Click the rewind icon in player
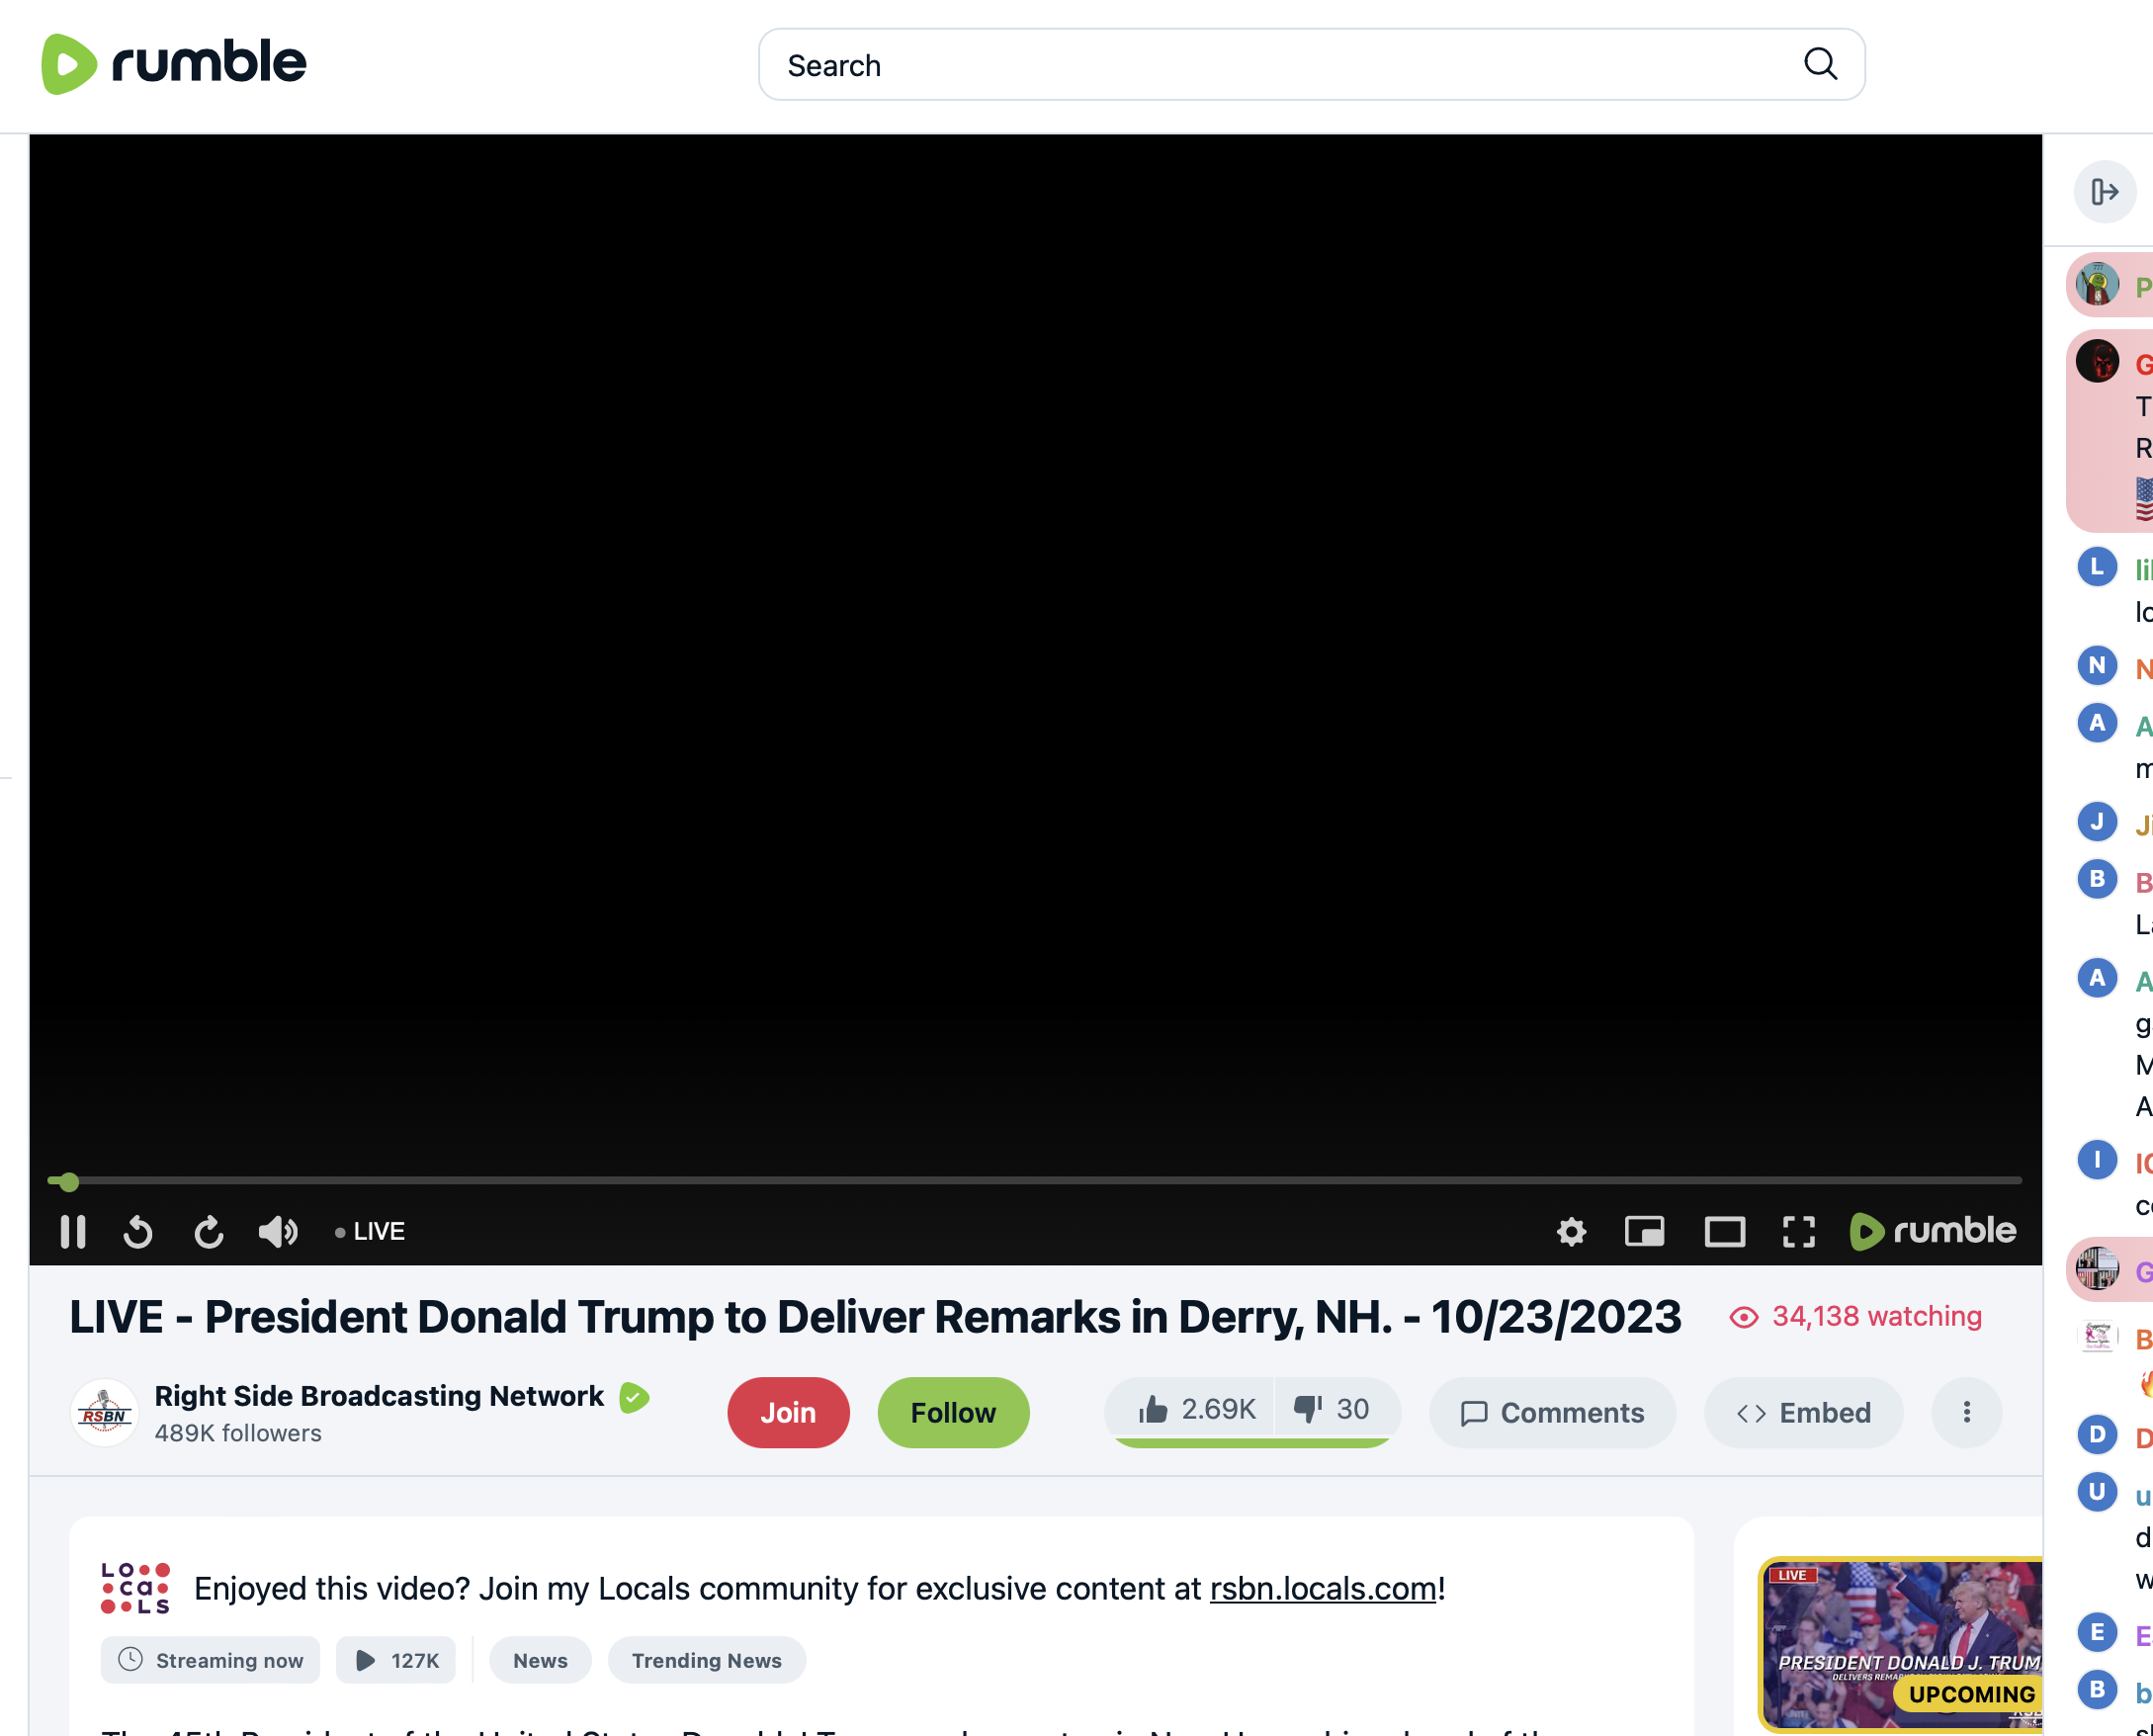The width and height of the screenshot is (2153, 1736). pyautogui.click(x=138, y=1232)
